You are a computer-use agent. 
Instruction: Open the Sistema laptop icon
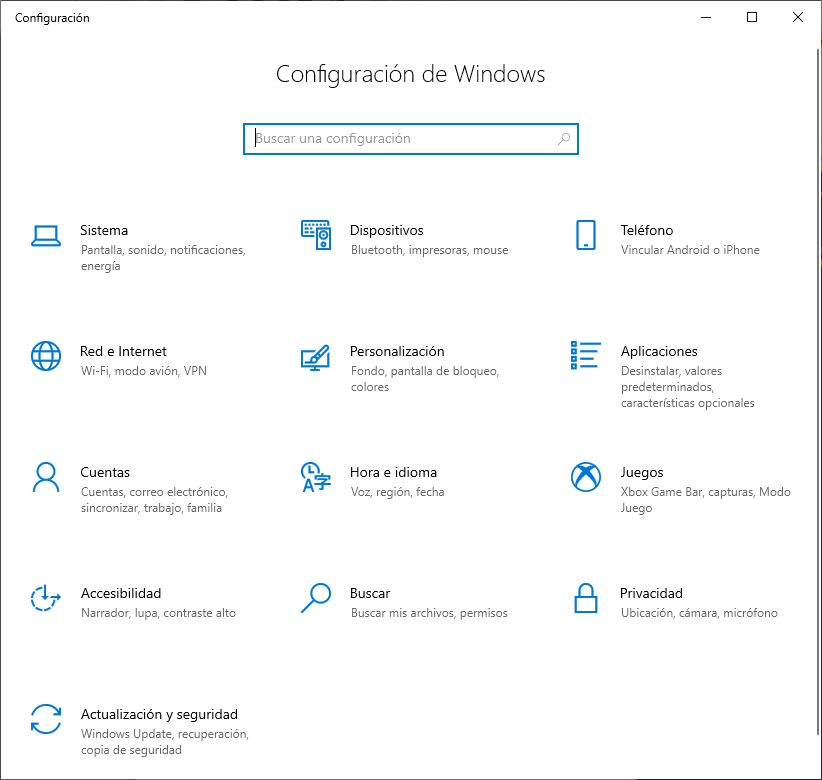tap(46, 236)
